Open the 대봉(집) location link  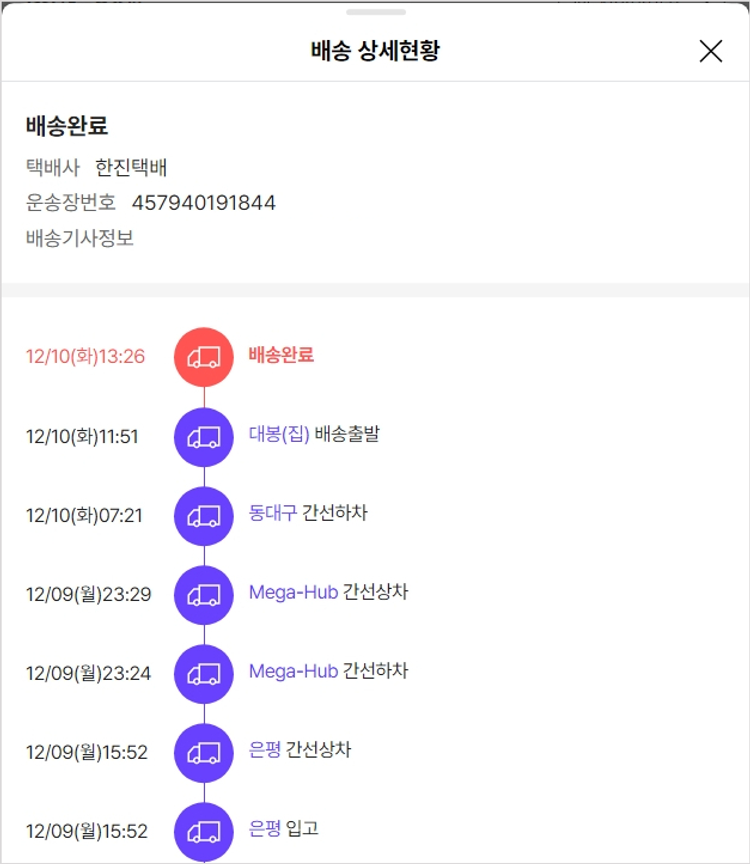click(x=279, y=434)
